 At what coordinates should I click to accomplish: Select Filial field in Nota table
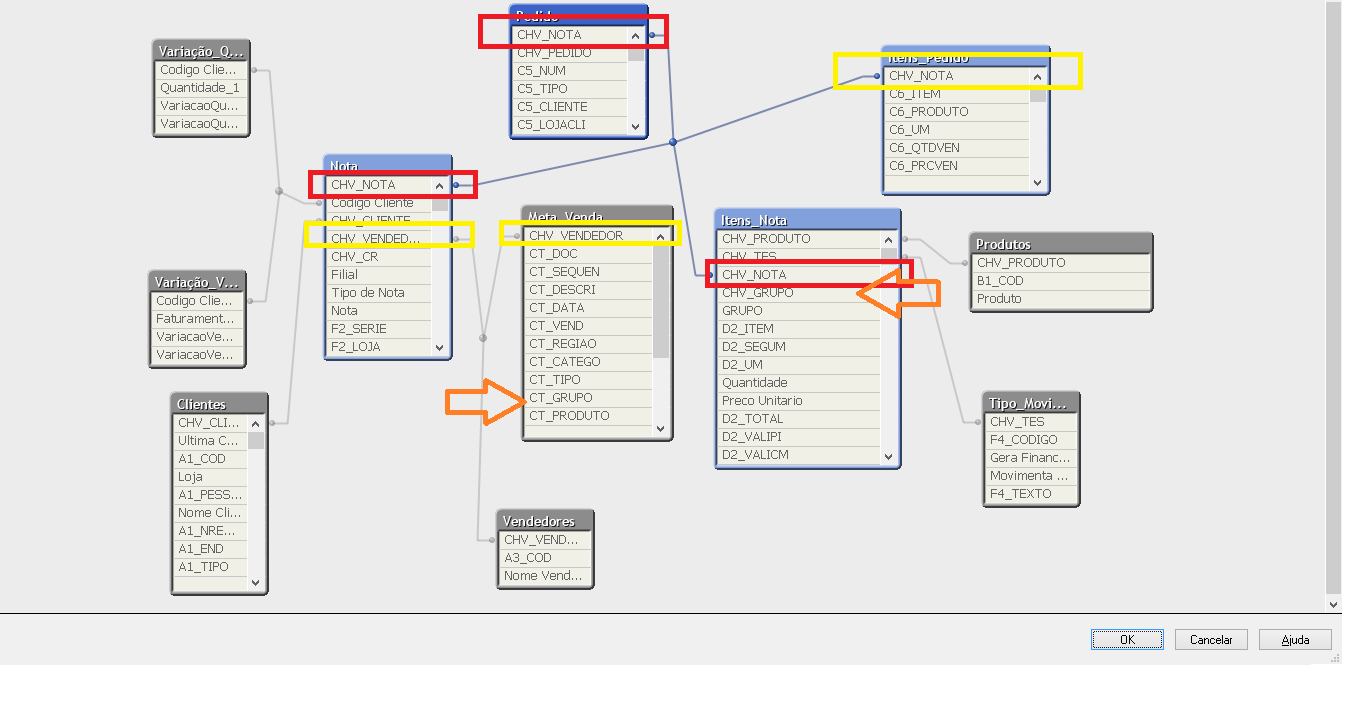tap(379, 275)
